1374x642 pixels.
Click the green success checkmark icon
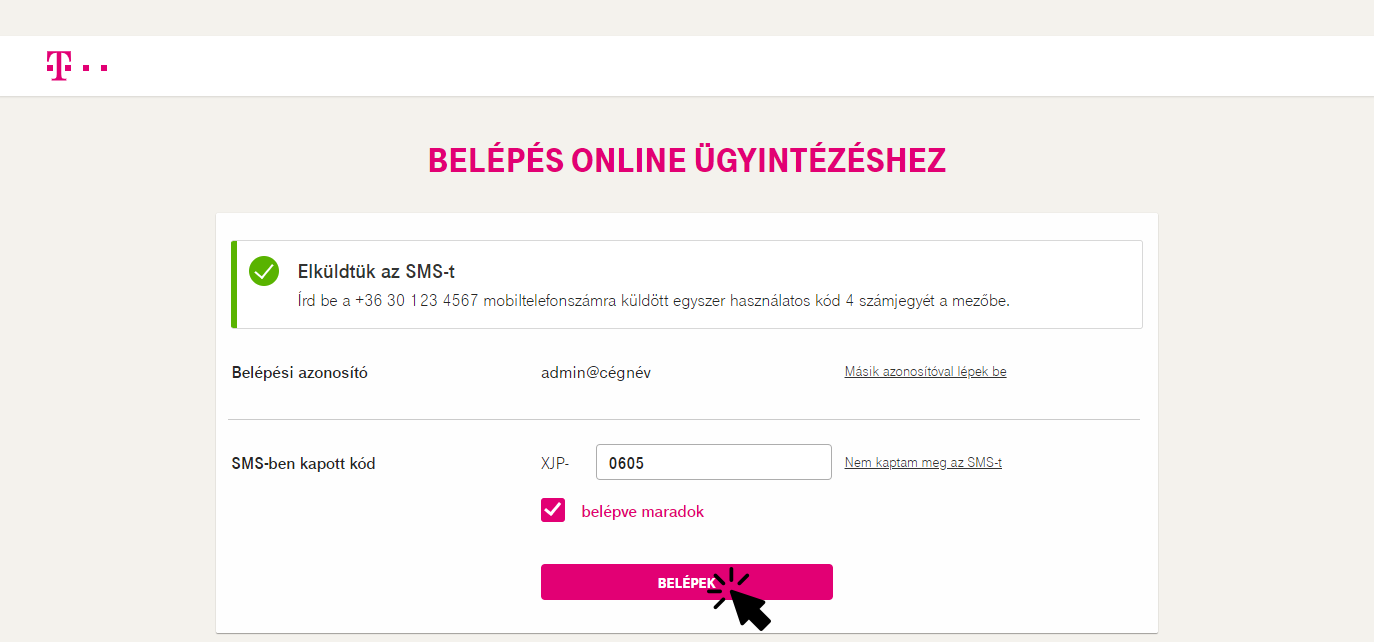(264, 271)
